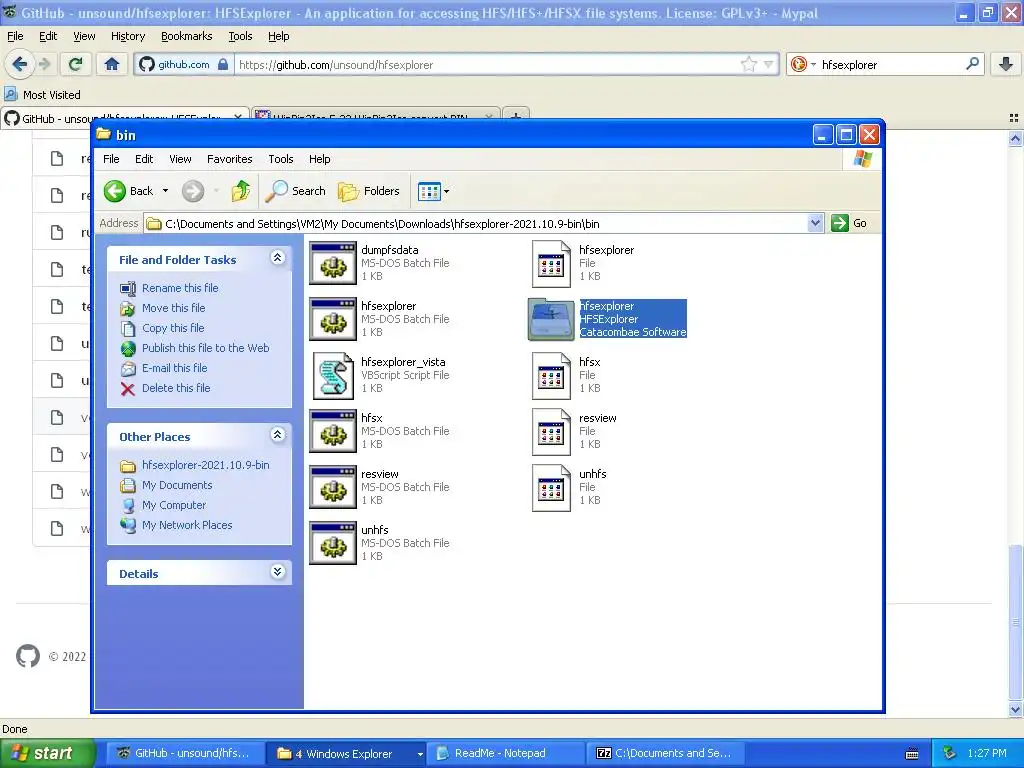Select the unhfs 1 KB File icon
Viewport: 1024px width, 768px height.
coord(551,488)
